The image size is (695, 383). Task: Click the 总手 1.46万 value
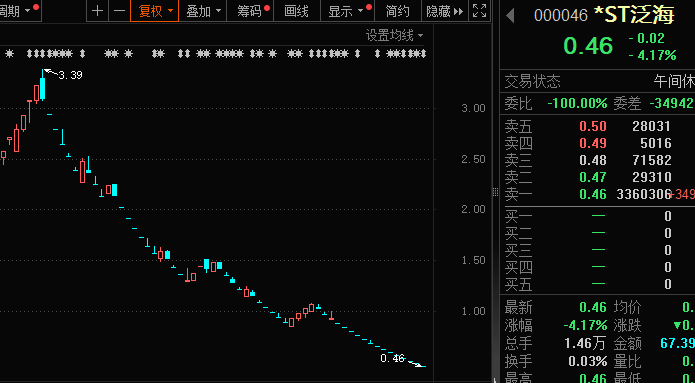point(585,343)
